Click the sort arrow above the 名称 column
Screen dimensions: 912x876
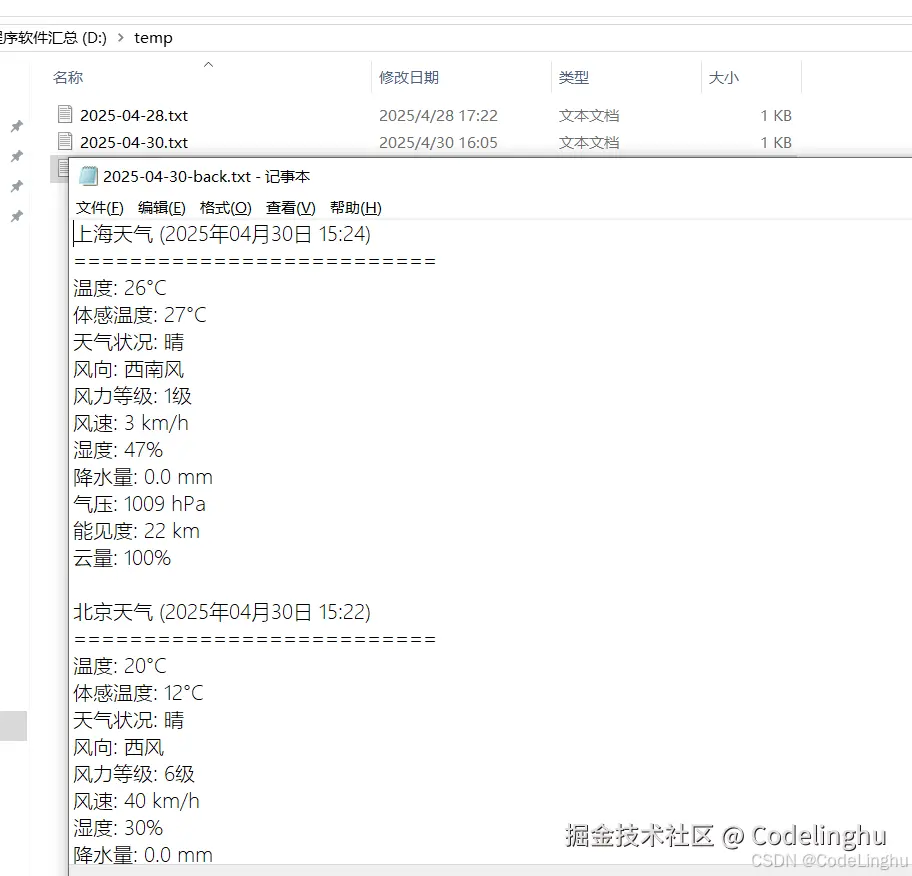[208, 64]
